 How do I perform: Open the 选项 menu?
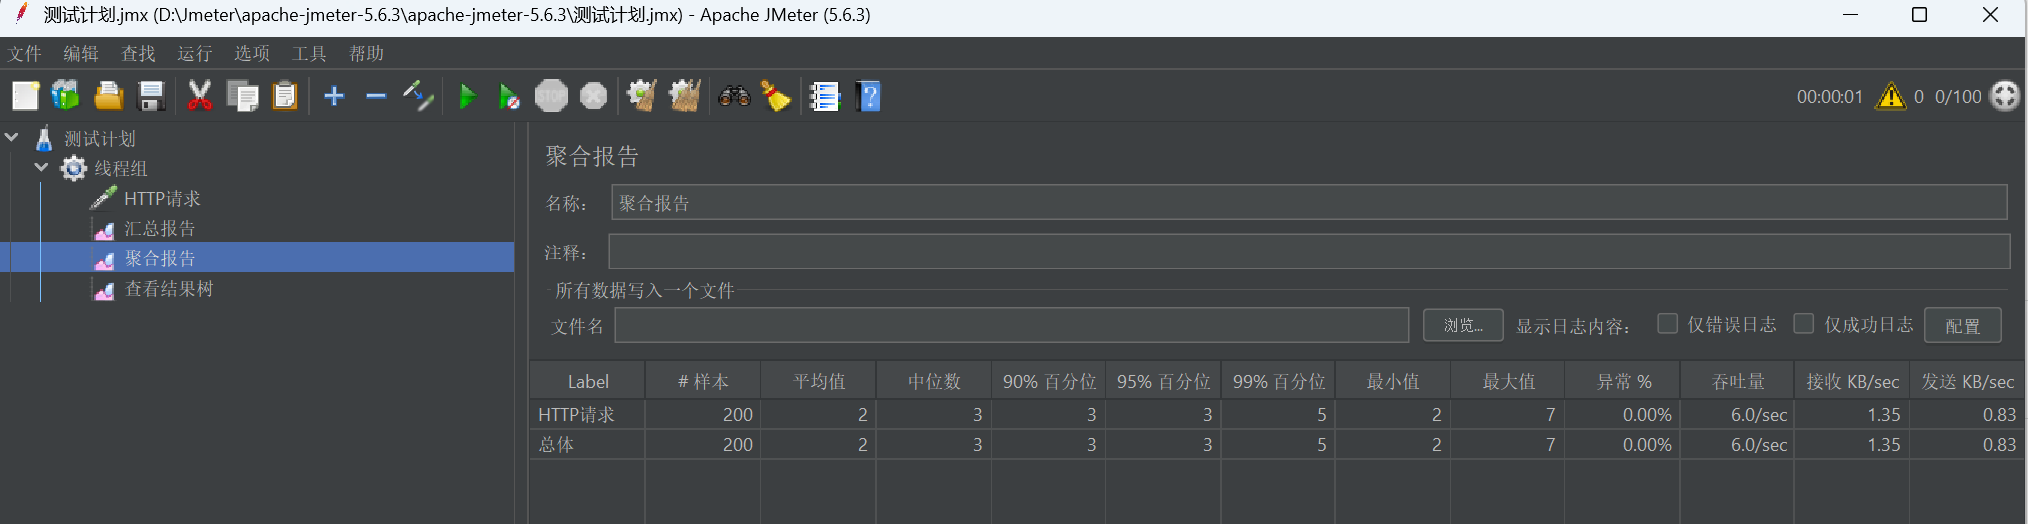252,54
